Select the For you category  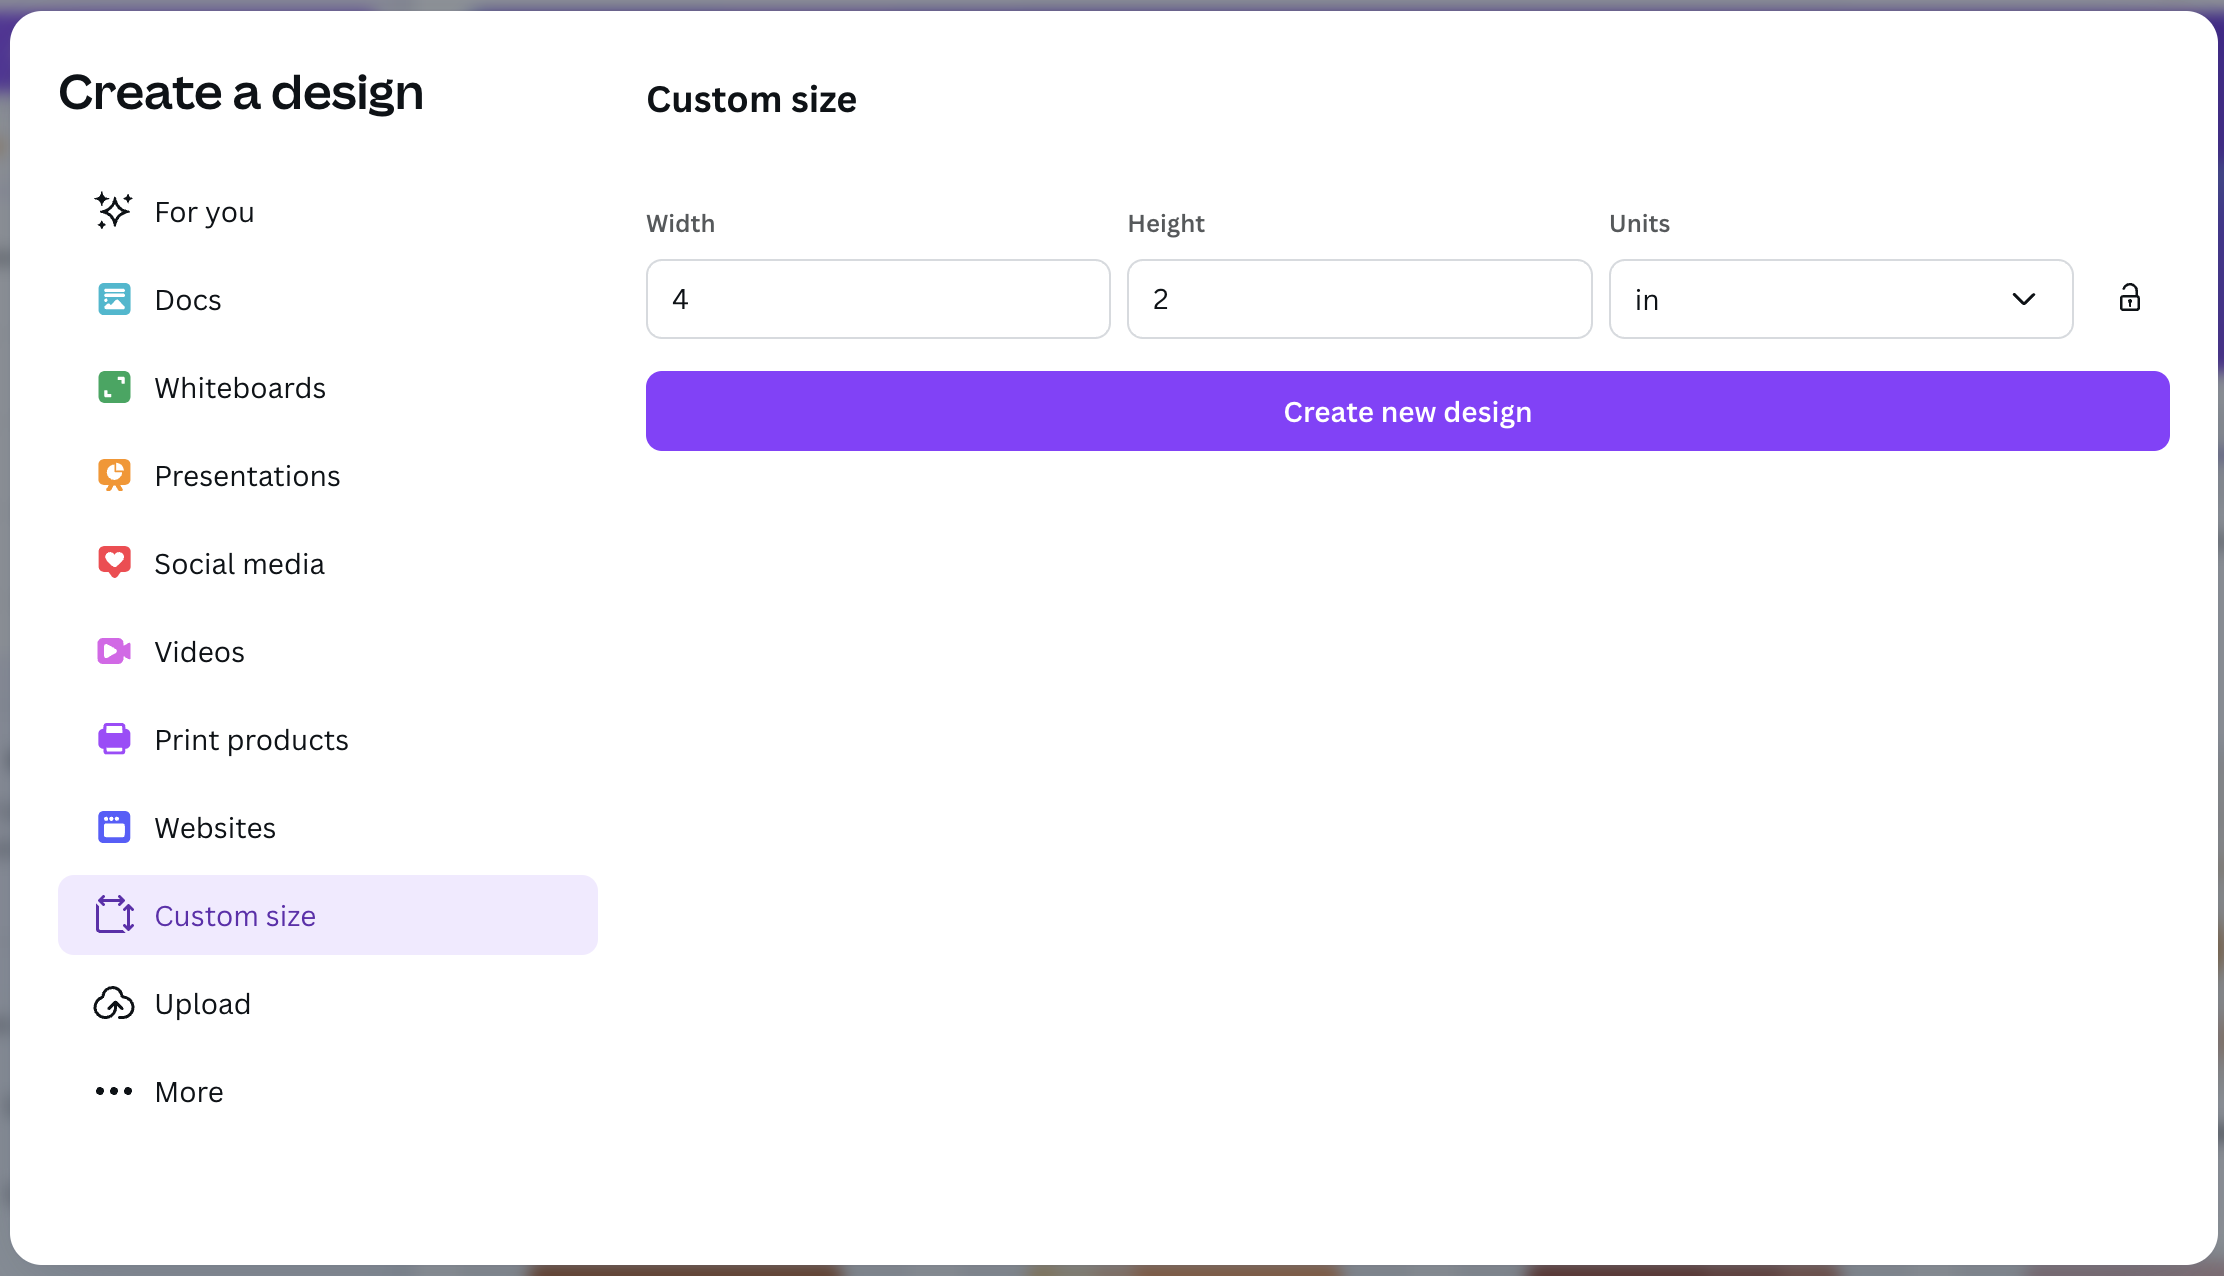328,211
